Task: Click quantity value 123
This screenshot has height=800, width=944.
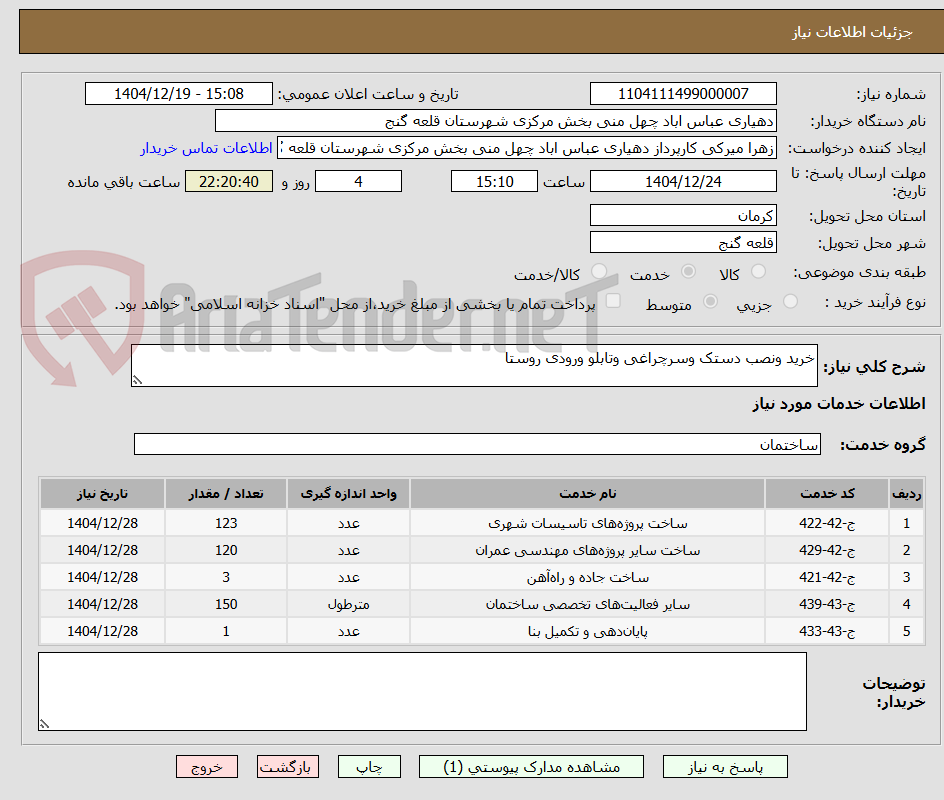Action: [226, 523]
